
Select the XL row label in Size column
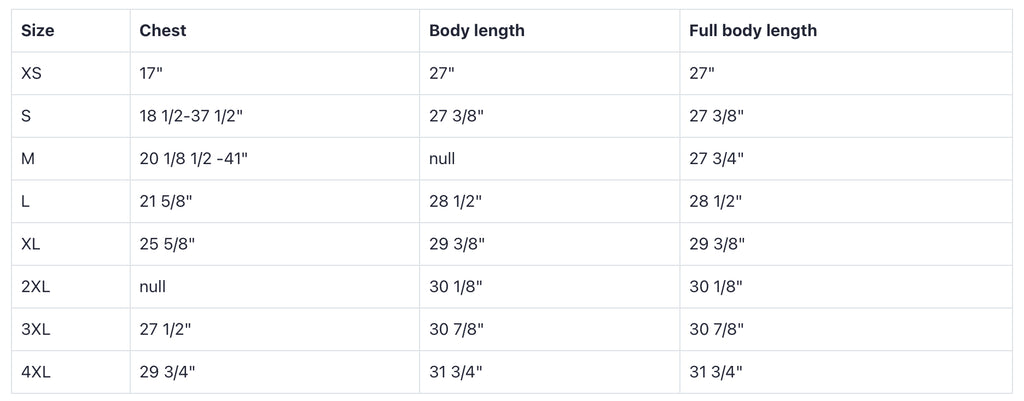pyautogui.click(x=30, y=244)
